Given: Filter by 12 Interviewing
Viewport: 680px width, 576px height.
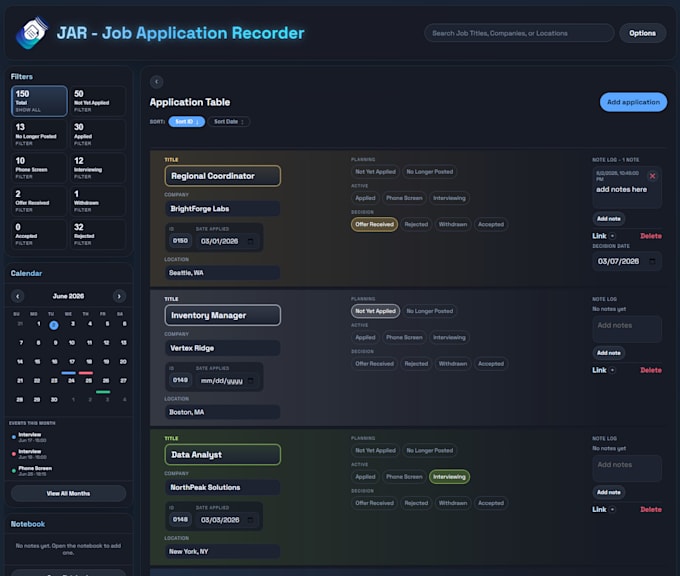Looking at the screenshot, I should 98,168.
